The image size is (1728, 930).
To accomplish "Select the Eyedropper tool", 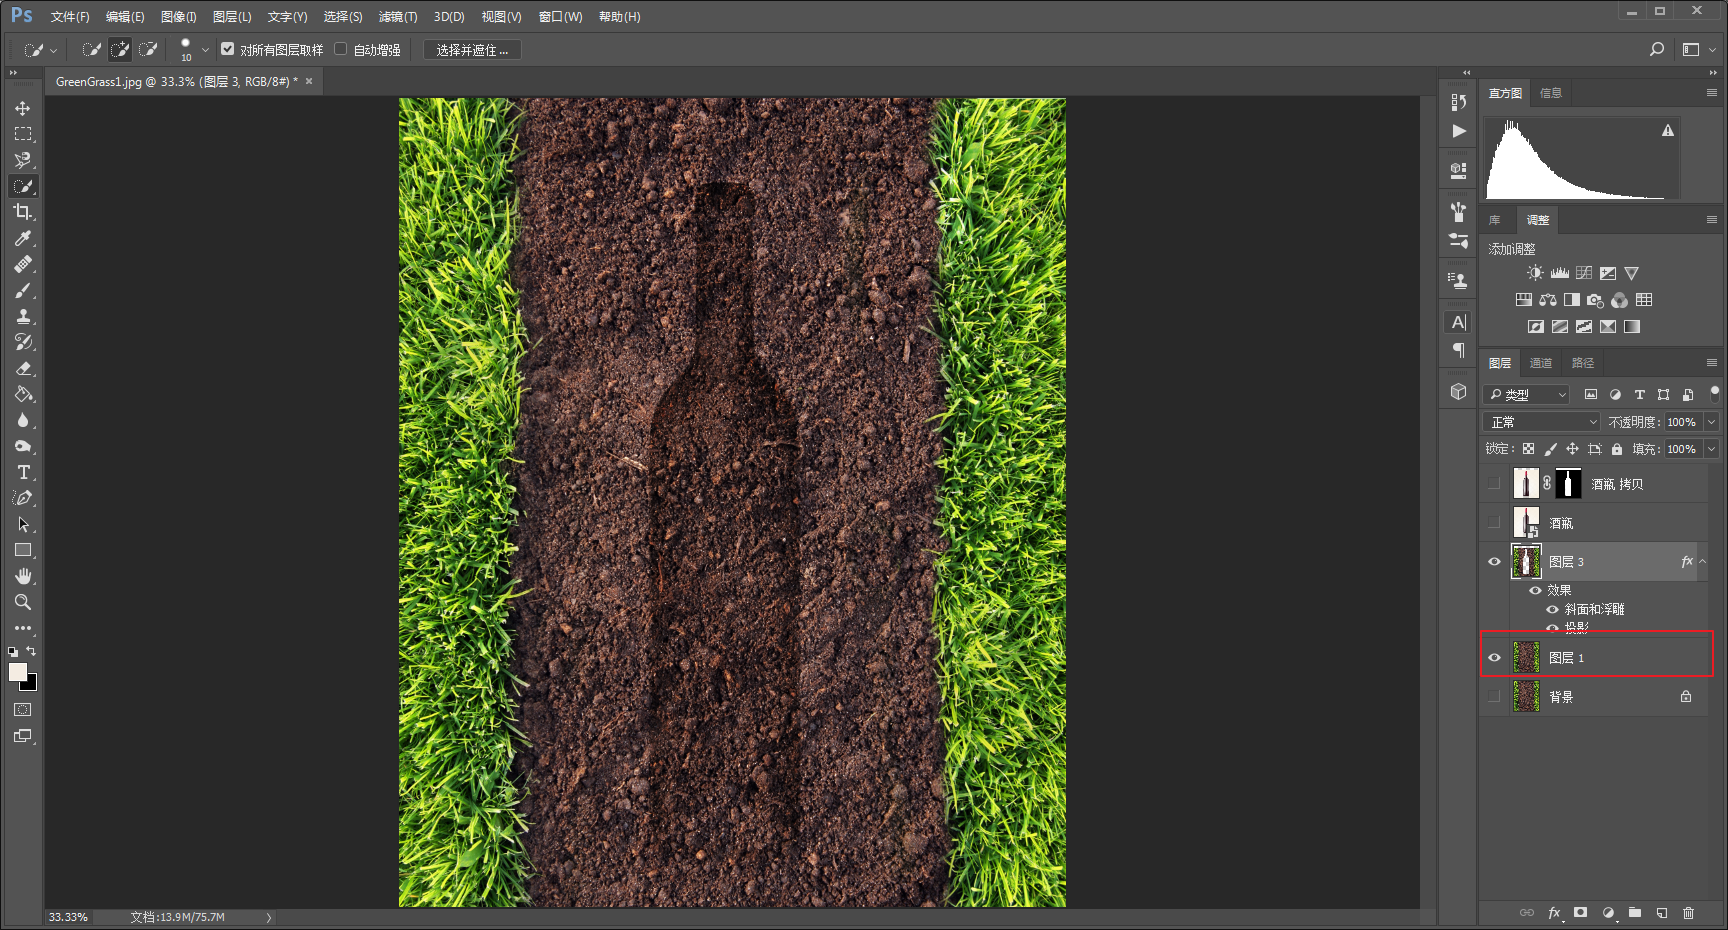I will coord(22,238).
